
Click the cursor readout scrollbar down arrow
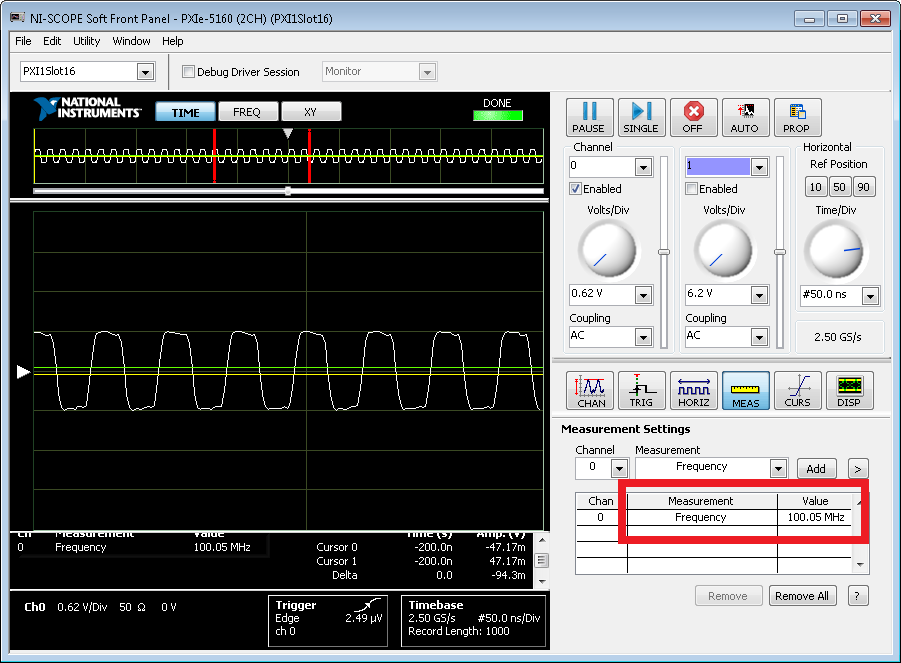541,581
